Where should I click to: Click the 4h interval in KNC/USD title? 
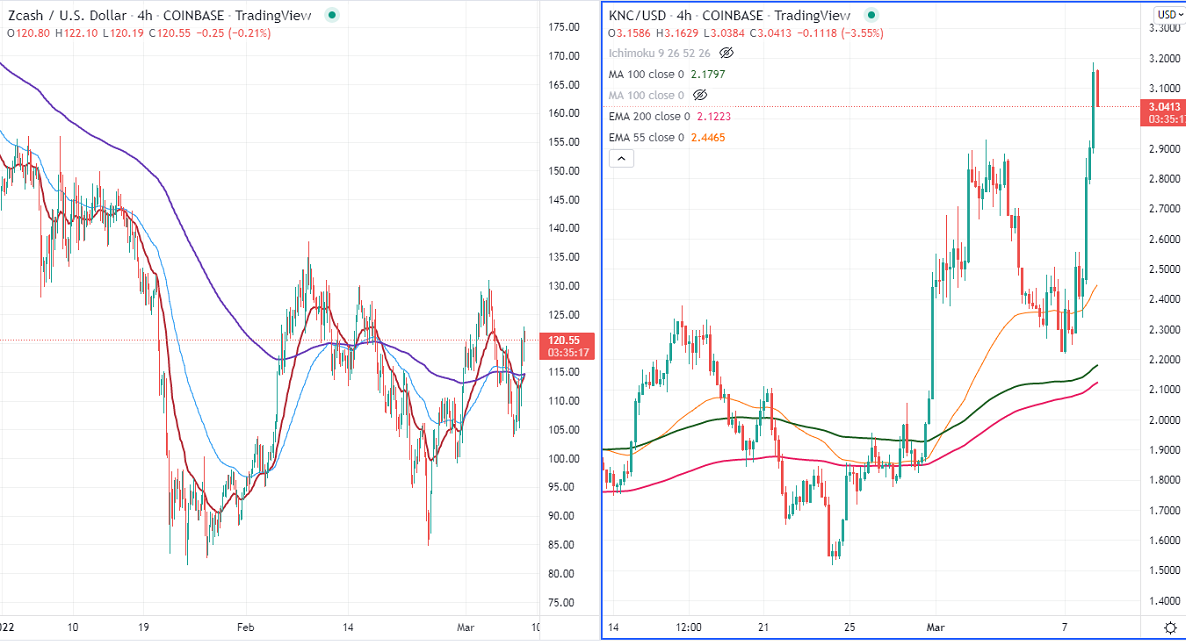[684, 15]
